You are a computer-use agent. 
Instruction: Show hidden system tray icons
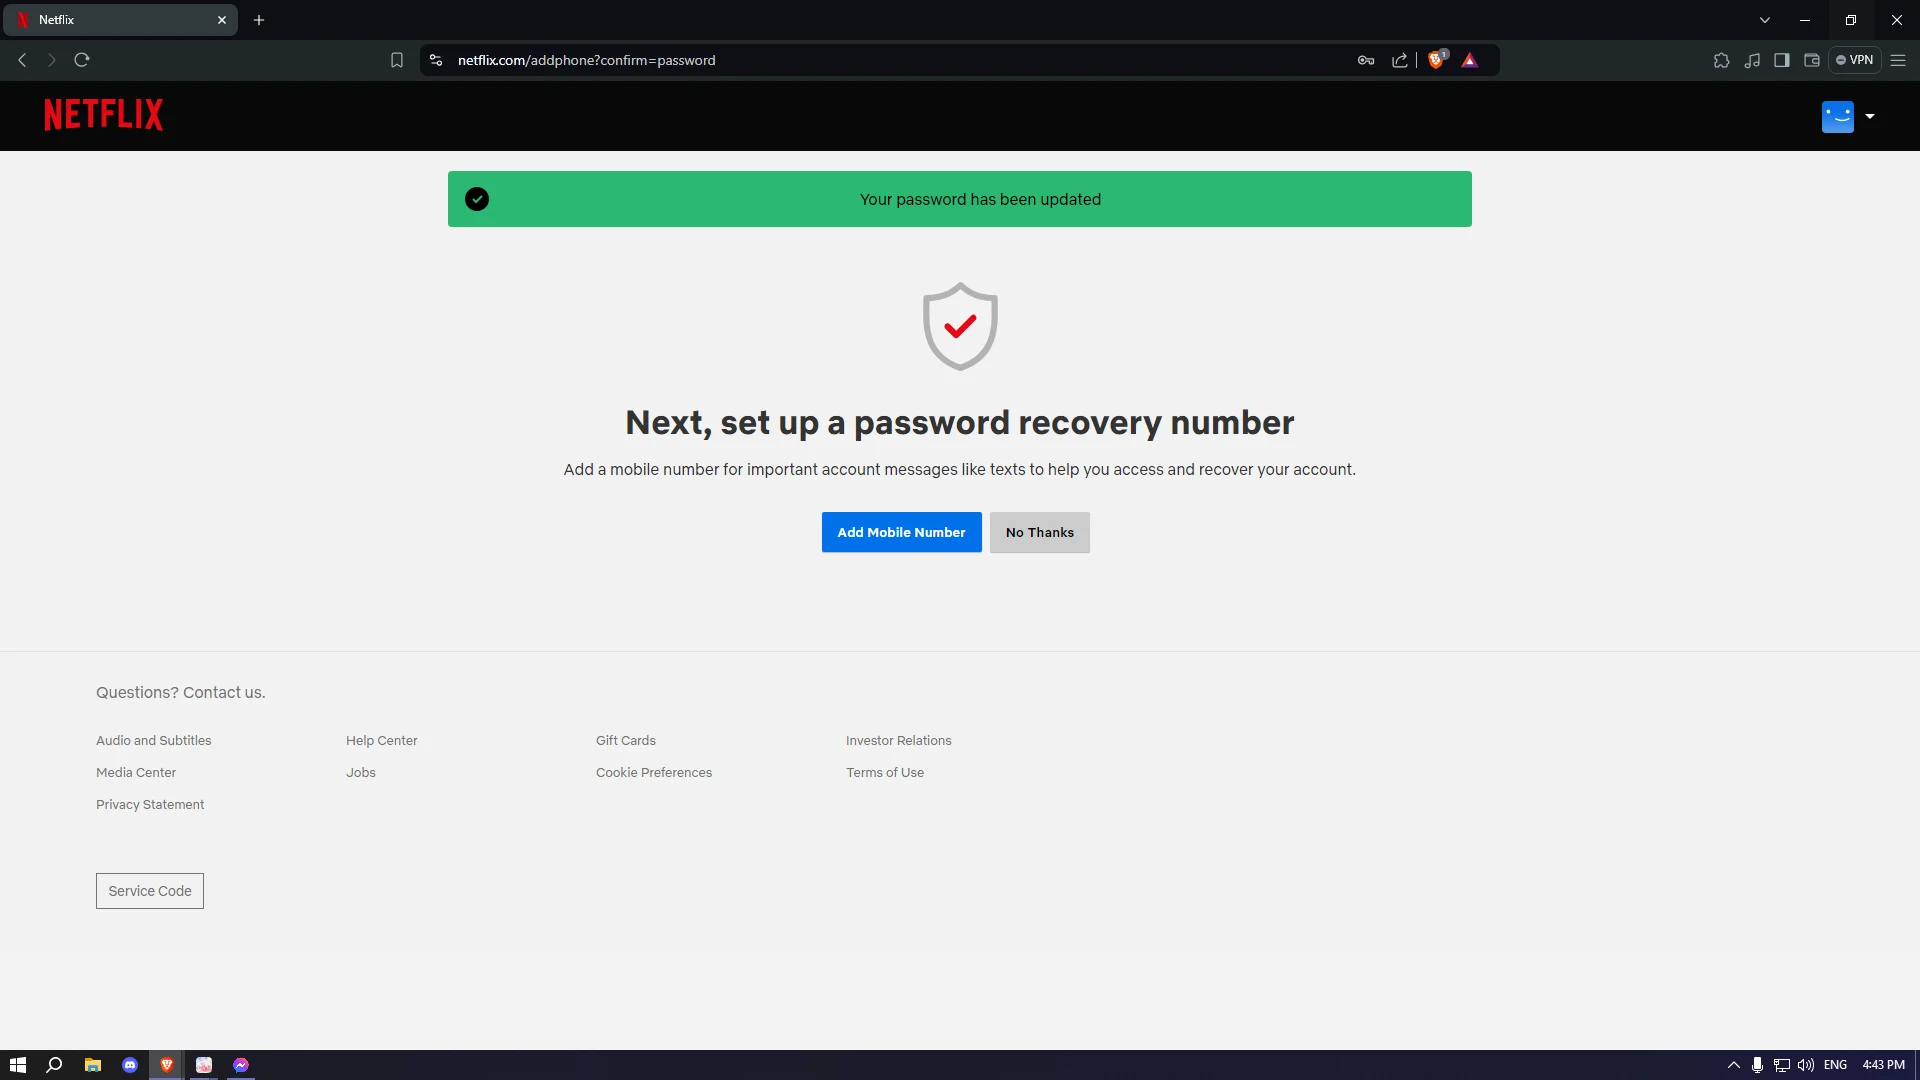[1734, 1065]
